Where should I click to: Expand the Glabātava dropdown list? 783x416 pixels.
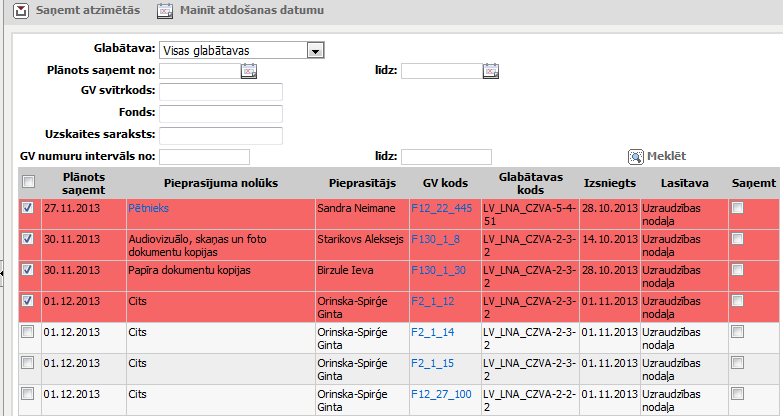[315, 50]
